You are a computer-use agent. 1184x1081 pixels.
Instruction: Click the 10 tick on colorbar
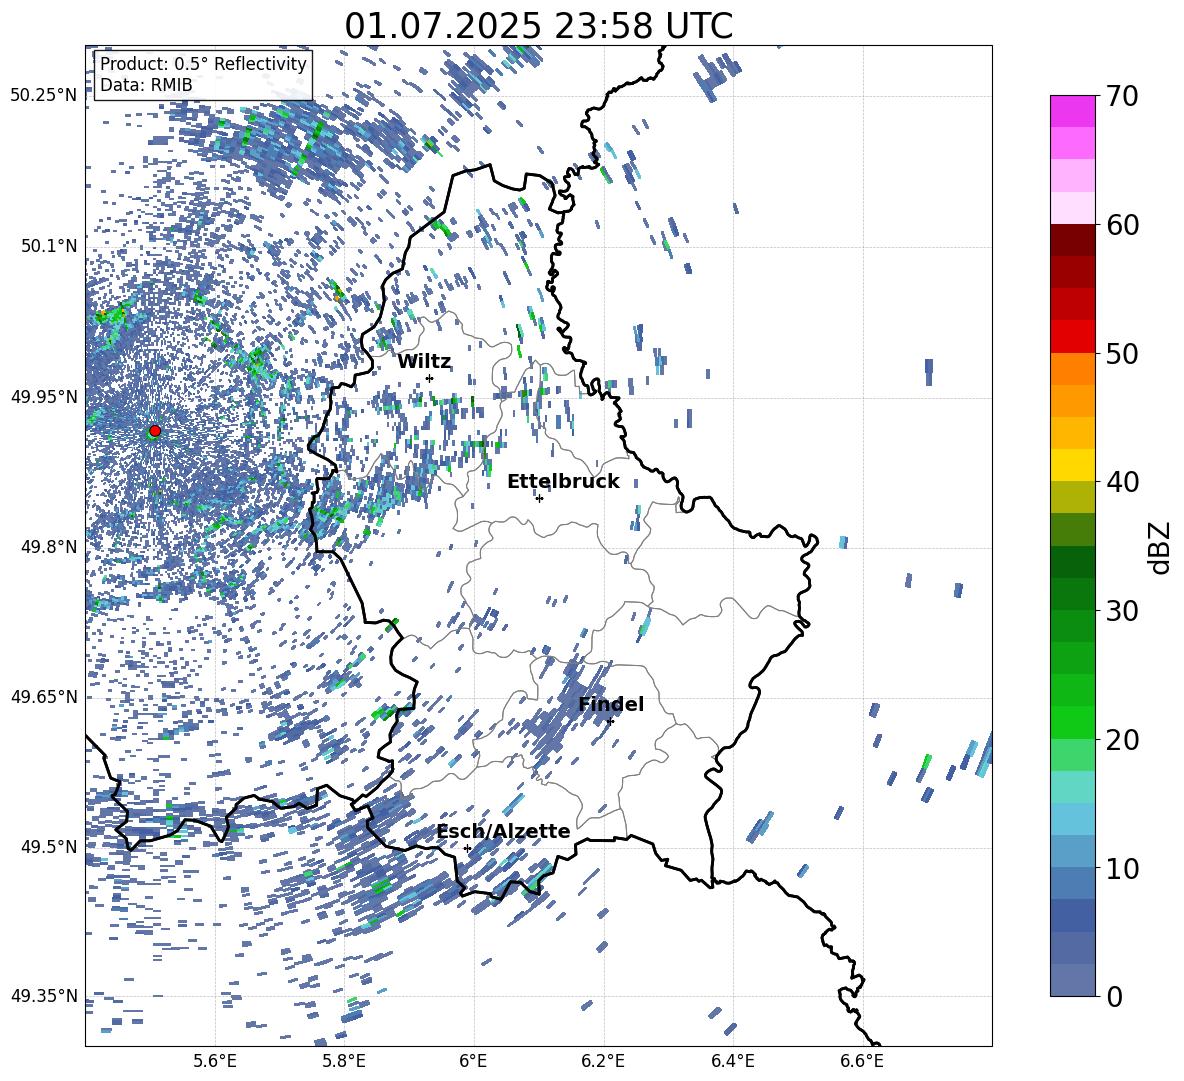click(x=1122, y=868)
